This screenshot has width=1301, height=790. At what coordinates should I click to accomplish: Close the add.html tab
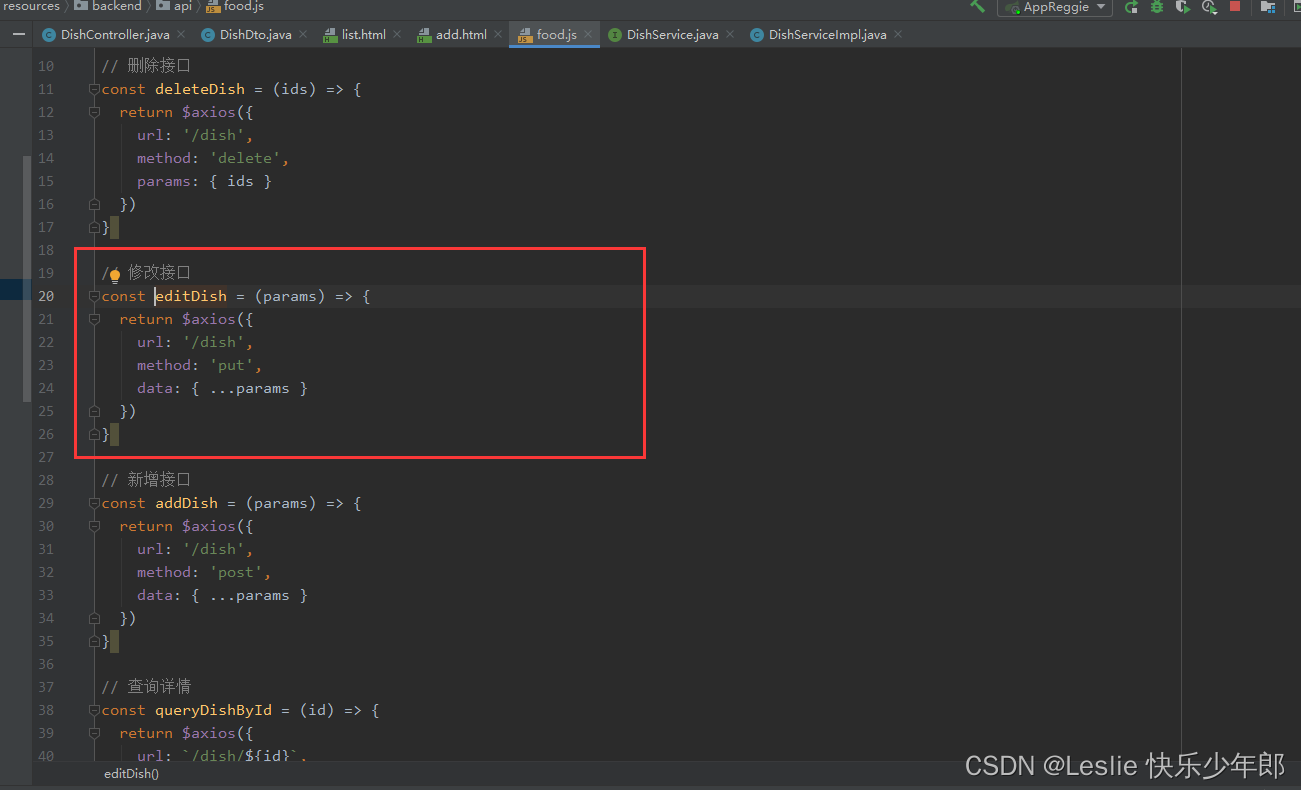(498, 34)
